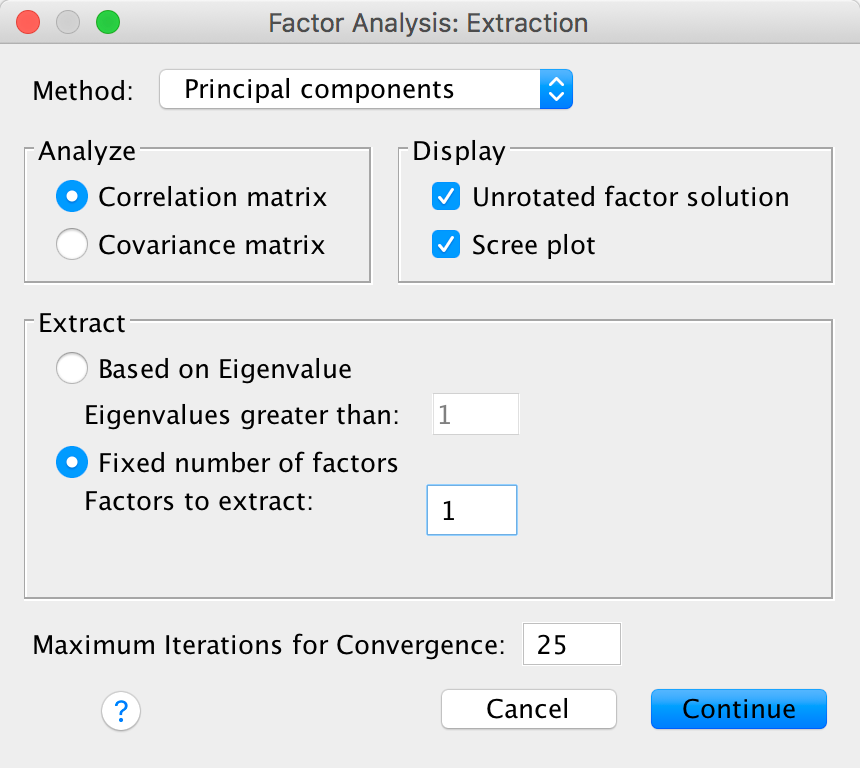Image resolution: width=860 pixels, height=768 pixels.
Task: Click the help question mark icon
Action: click(x=121, y=711)
